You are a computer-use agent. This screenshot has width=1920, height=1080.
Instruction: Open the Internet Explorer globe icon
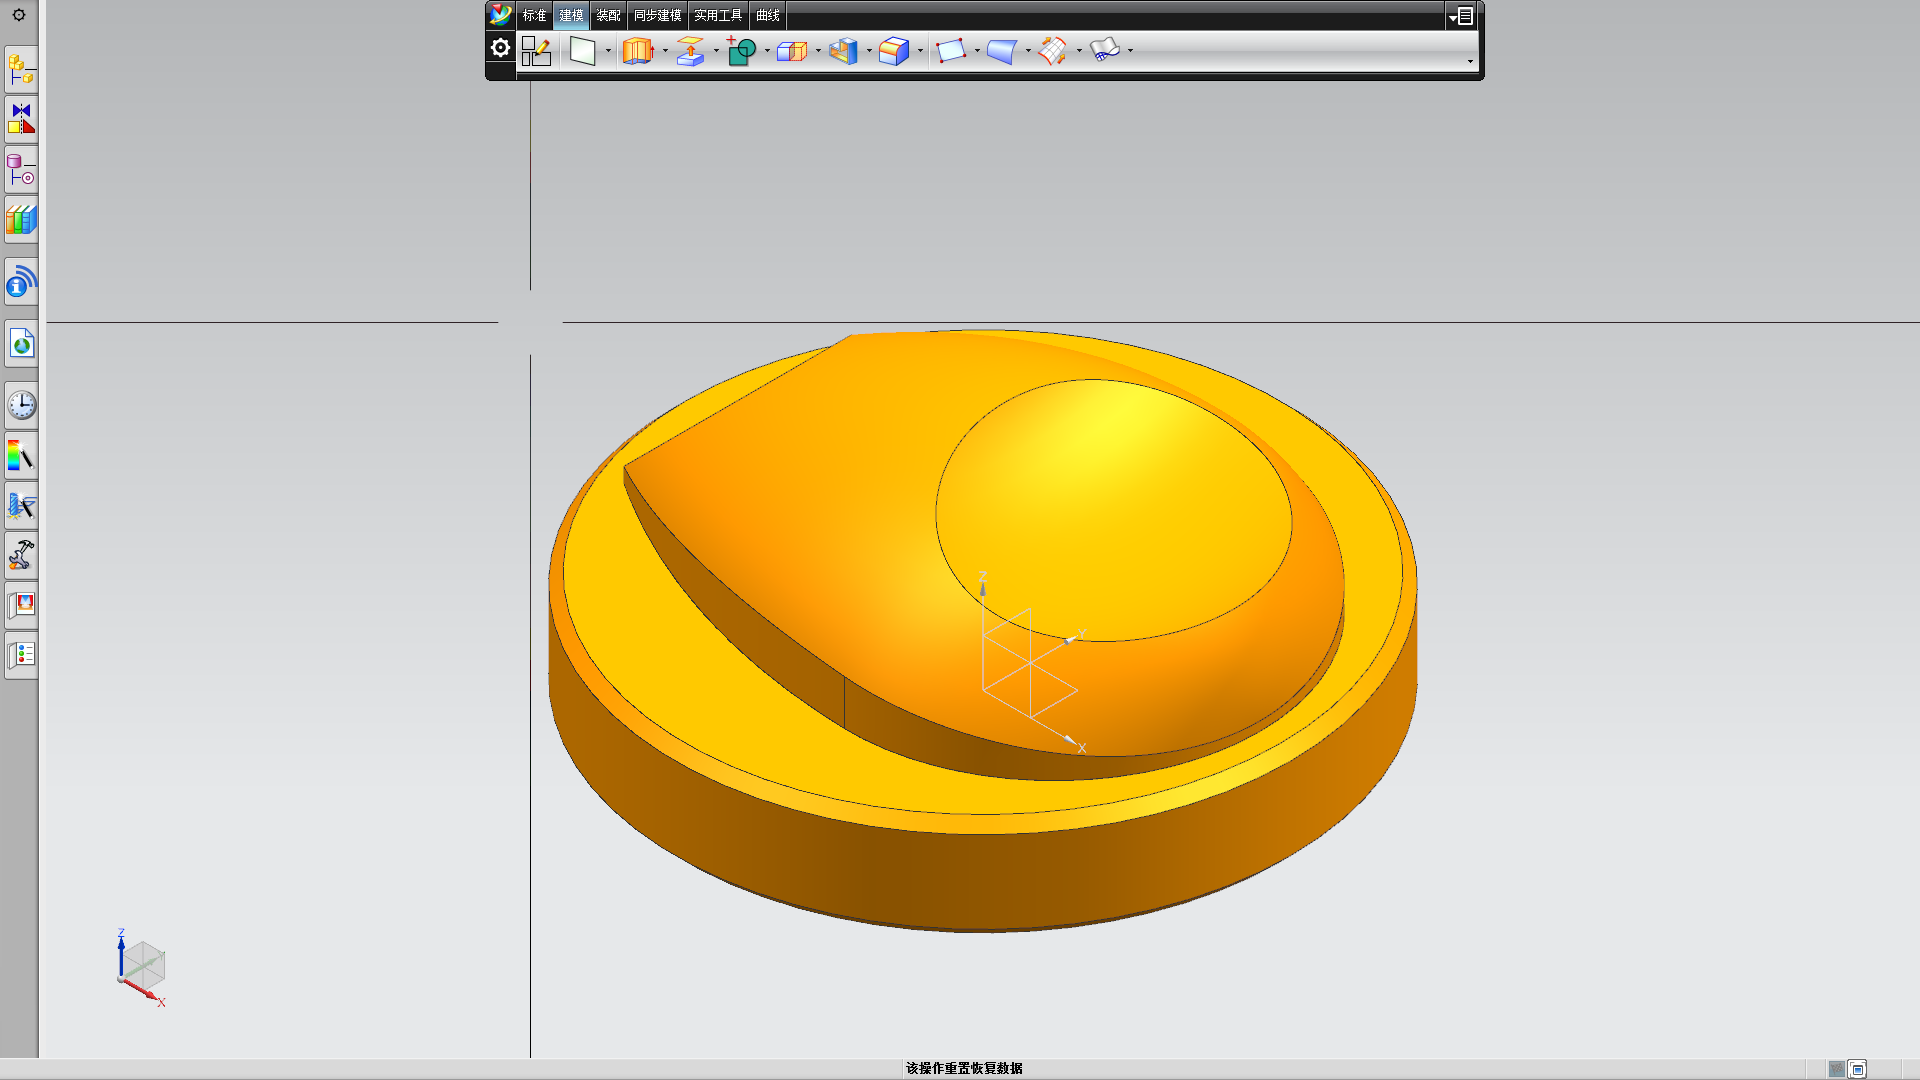pos(21,345)
